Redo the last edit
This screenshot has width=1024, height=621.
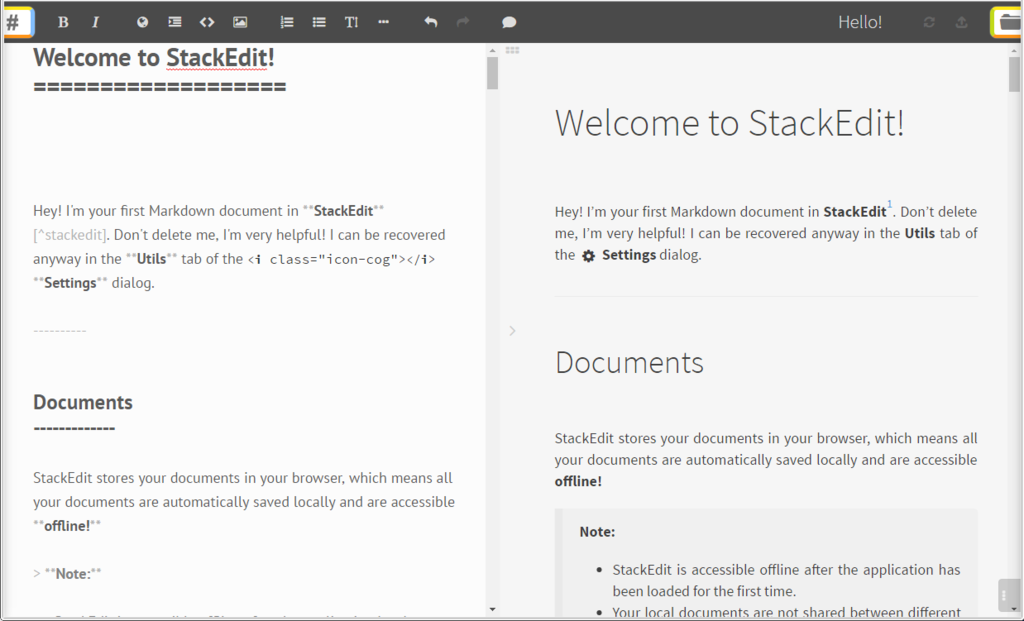click(x=463, y=22)
